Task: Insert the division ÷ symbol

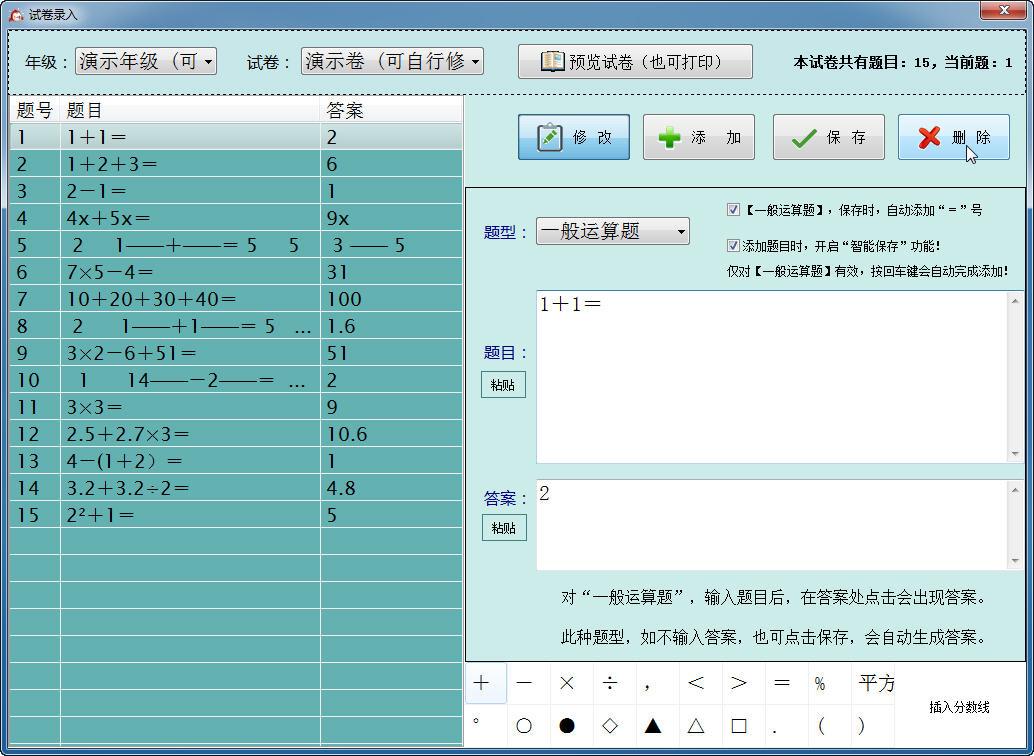Action: [610, 683]
